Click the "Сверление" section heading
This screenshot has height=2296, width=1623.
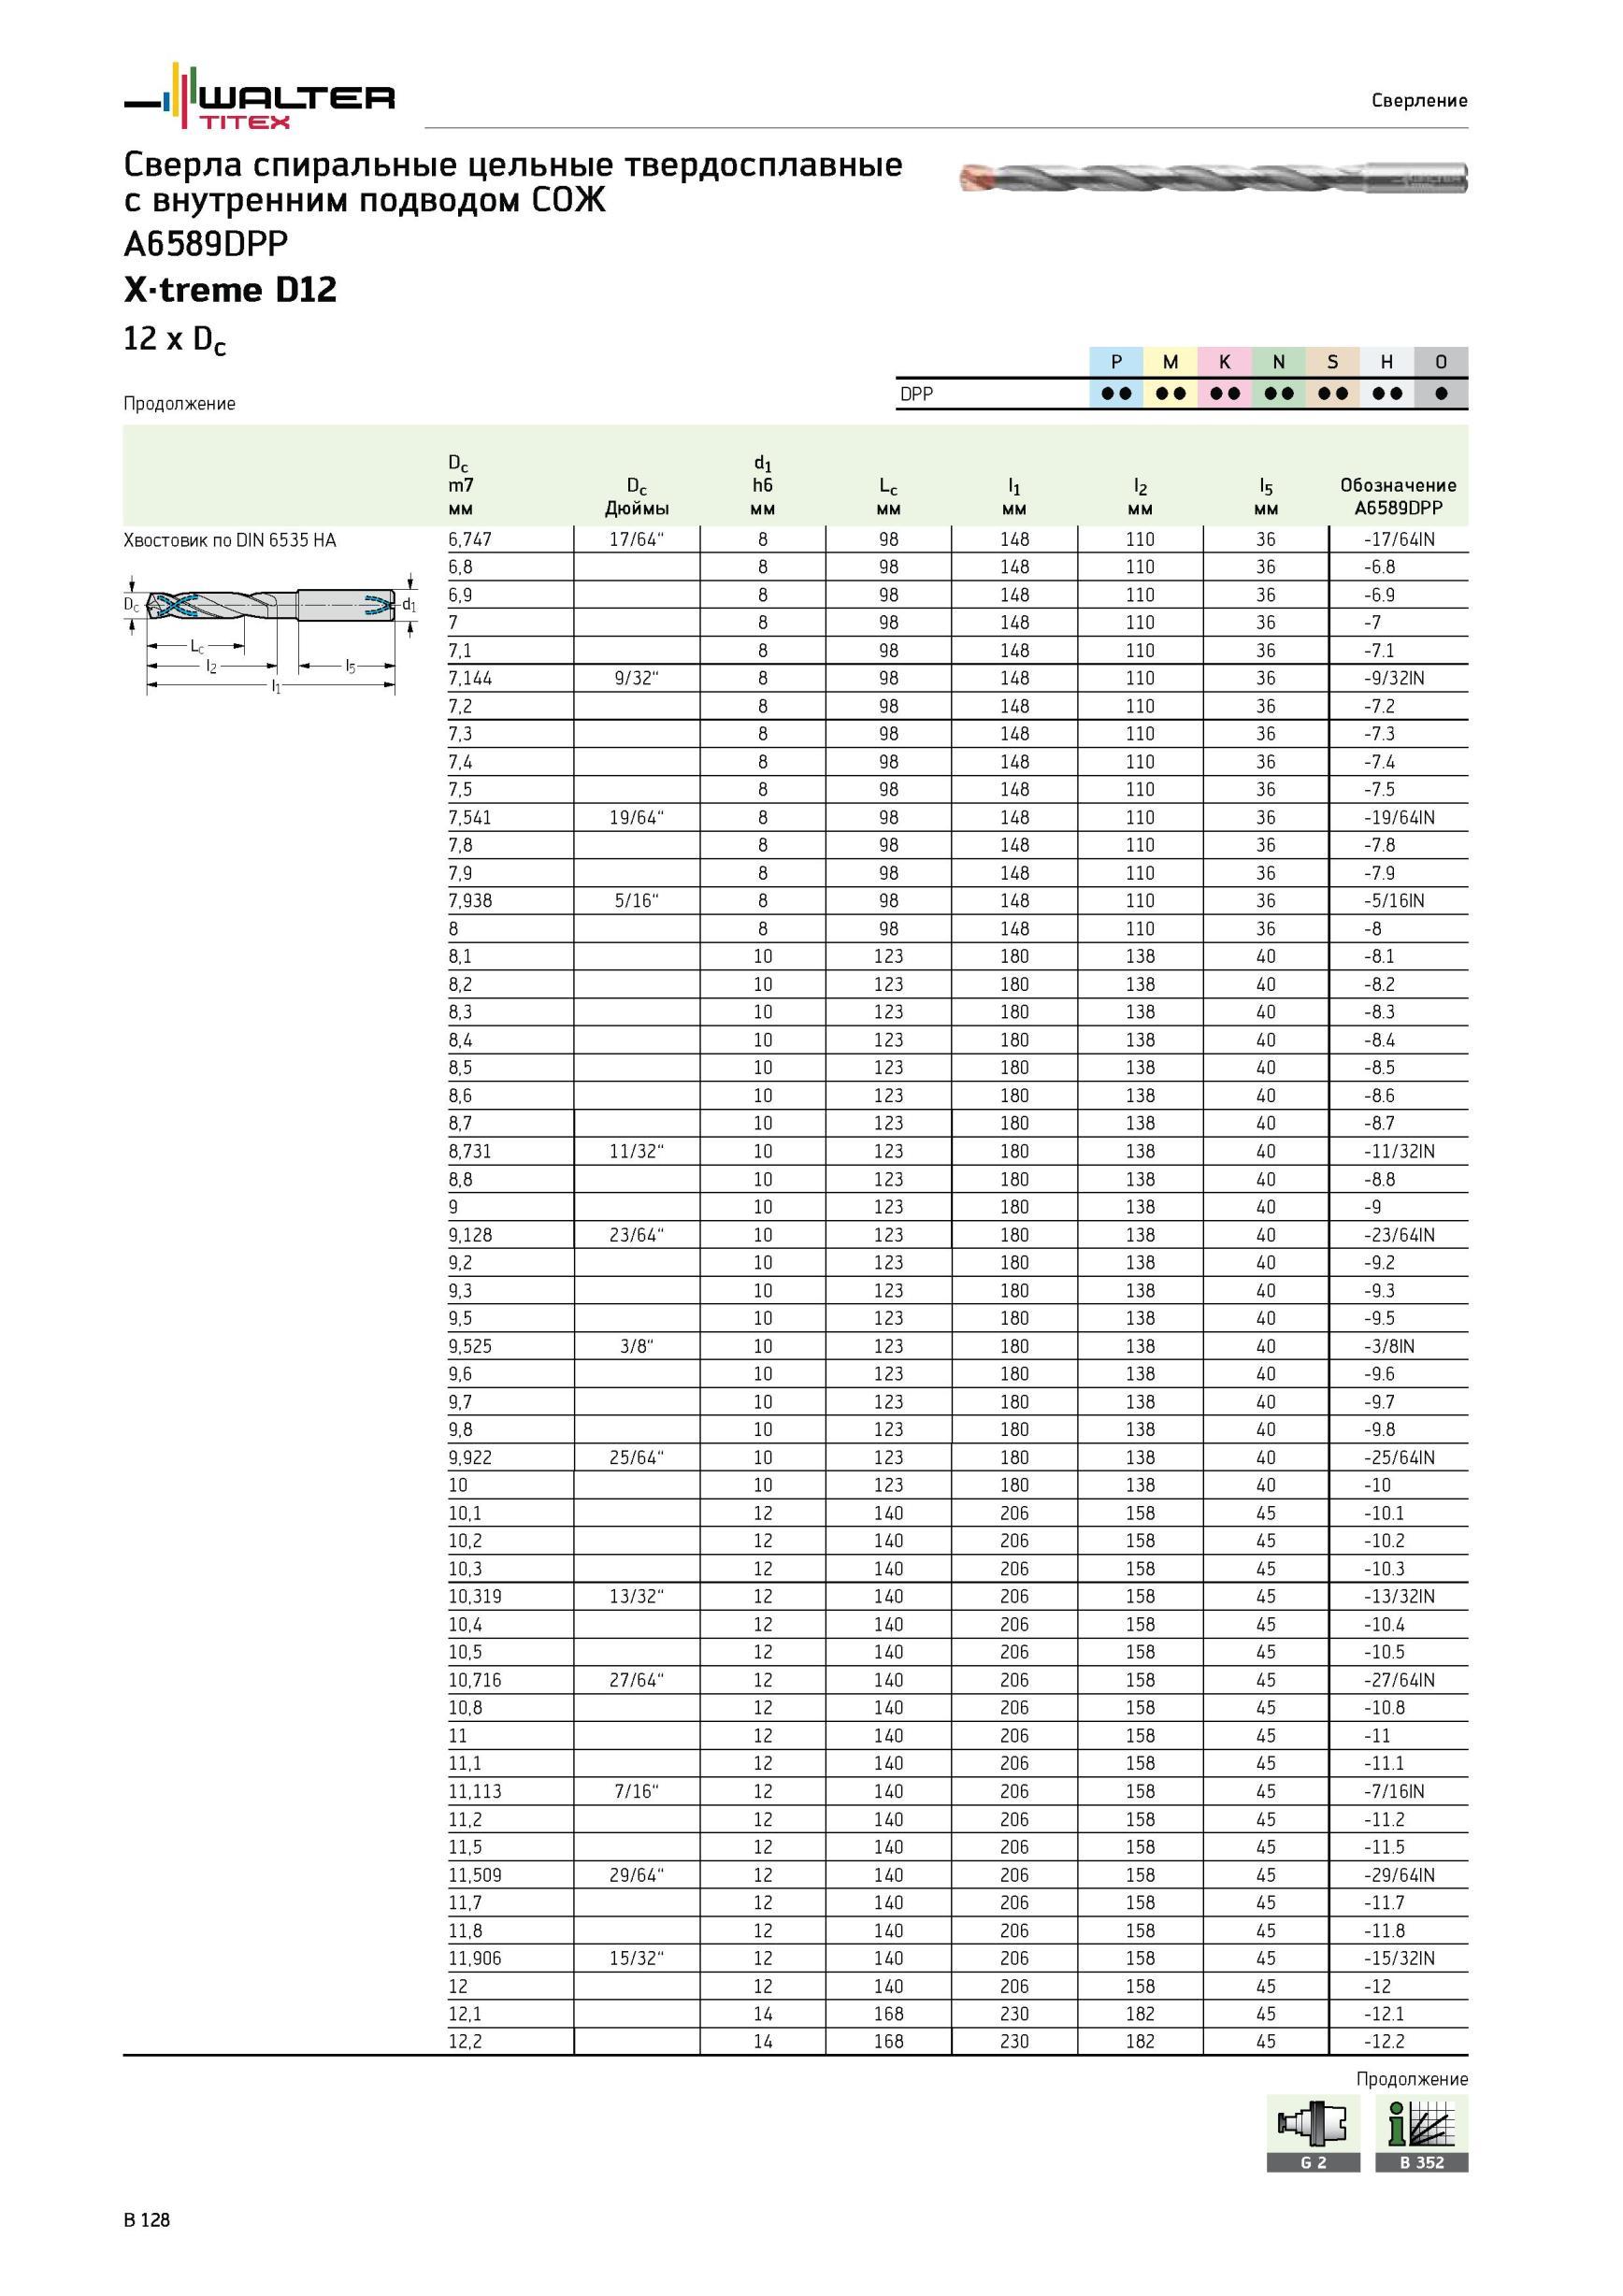point(1419,100)
